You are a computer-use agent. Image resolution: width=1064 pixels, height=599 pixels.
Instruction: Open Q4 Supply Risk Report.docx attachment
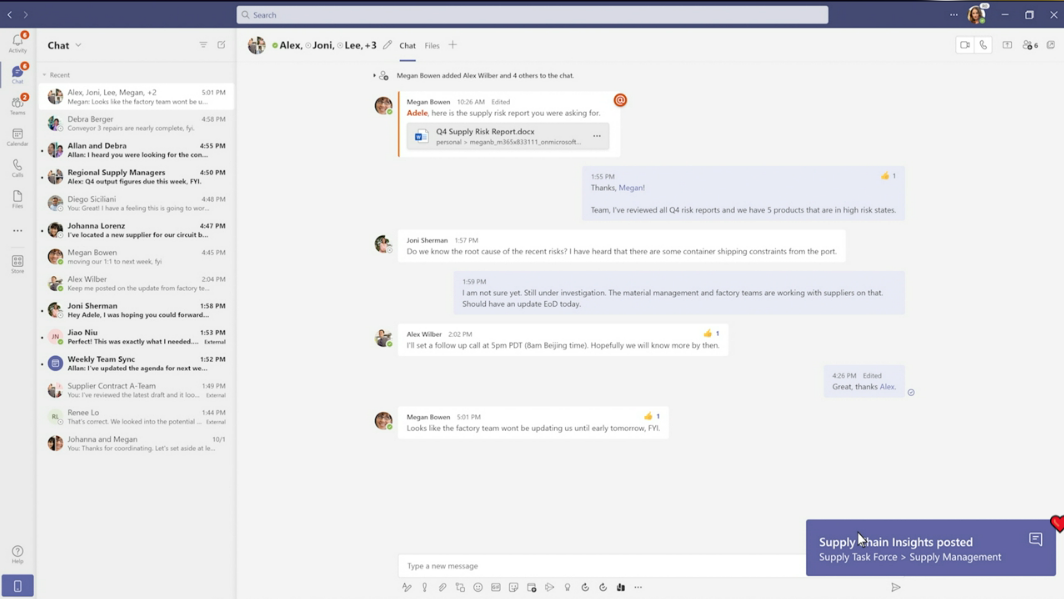coord(508,136)
